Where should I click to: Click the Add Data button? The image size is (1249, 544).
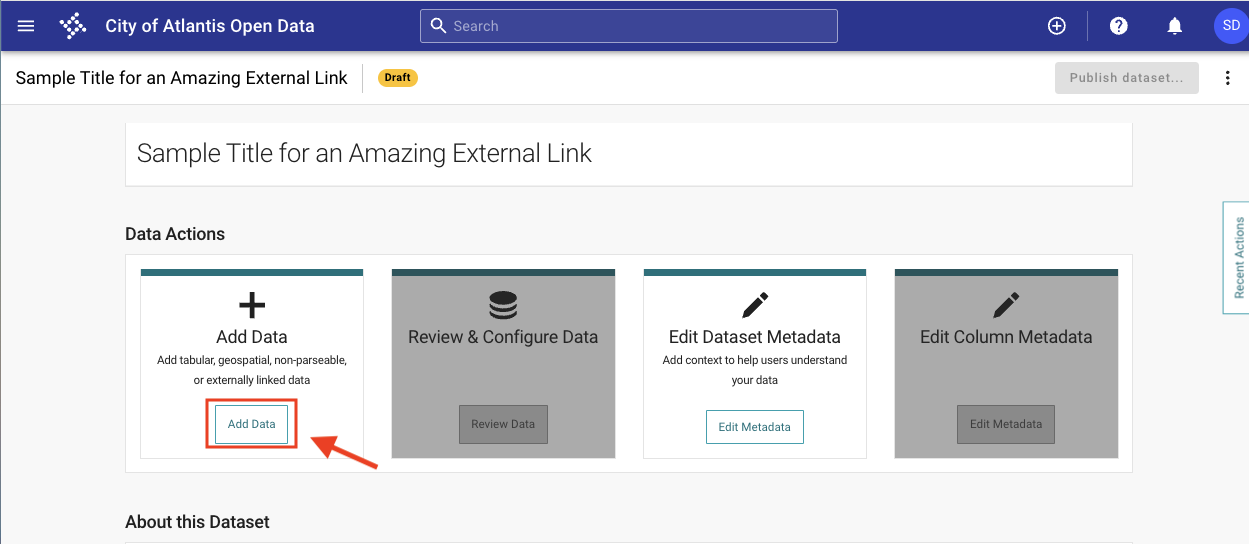coord(252,424)
